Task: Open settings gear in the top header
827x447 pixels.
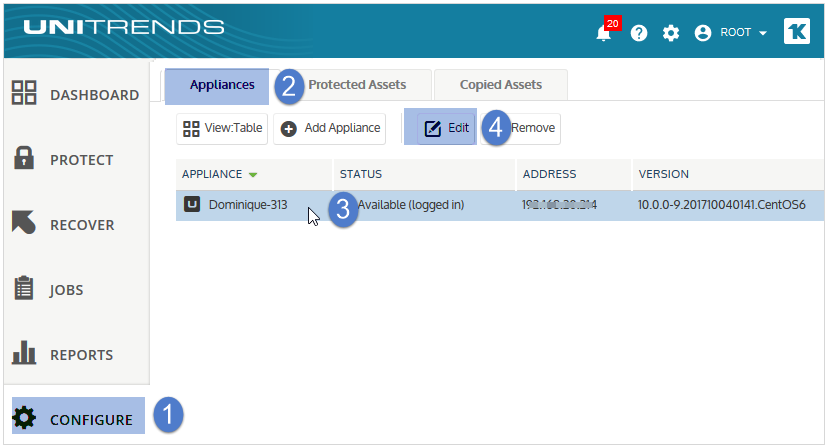Action: click(671, 33)
